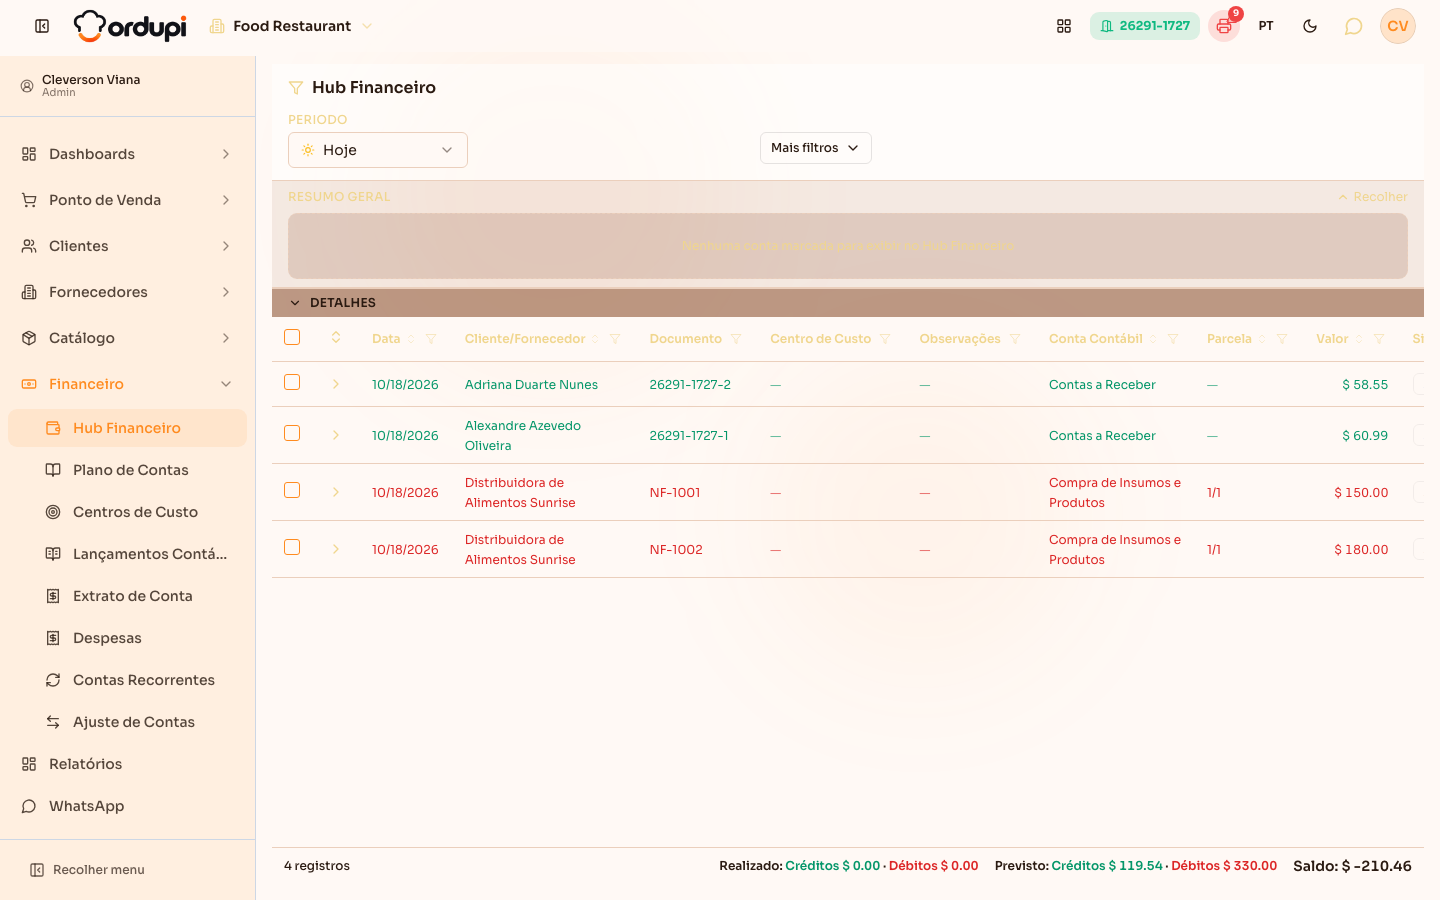Filter the Parcela column
The image size is (1440, 900).
coord(1282,339)
